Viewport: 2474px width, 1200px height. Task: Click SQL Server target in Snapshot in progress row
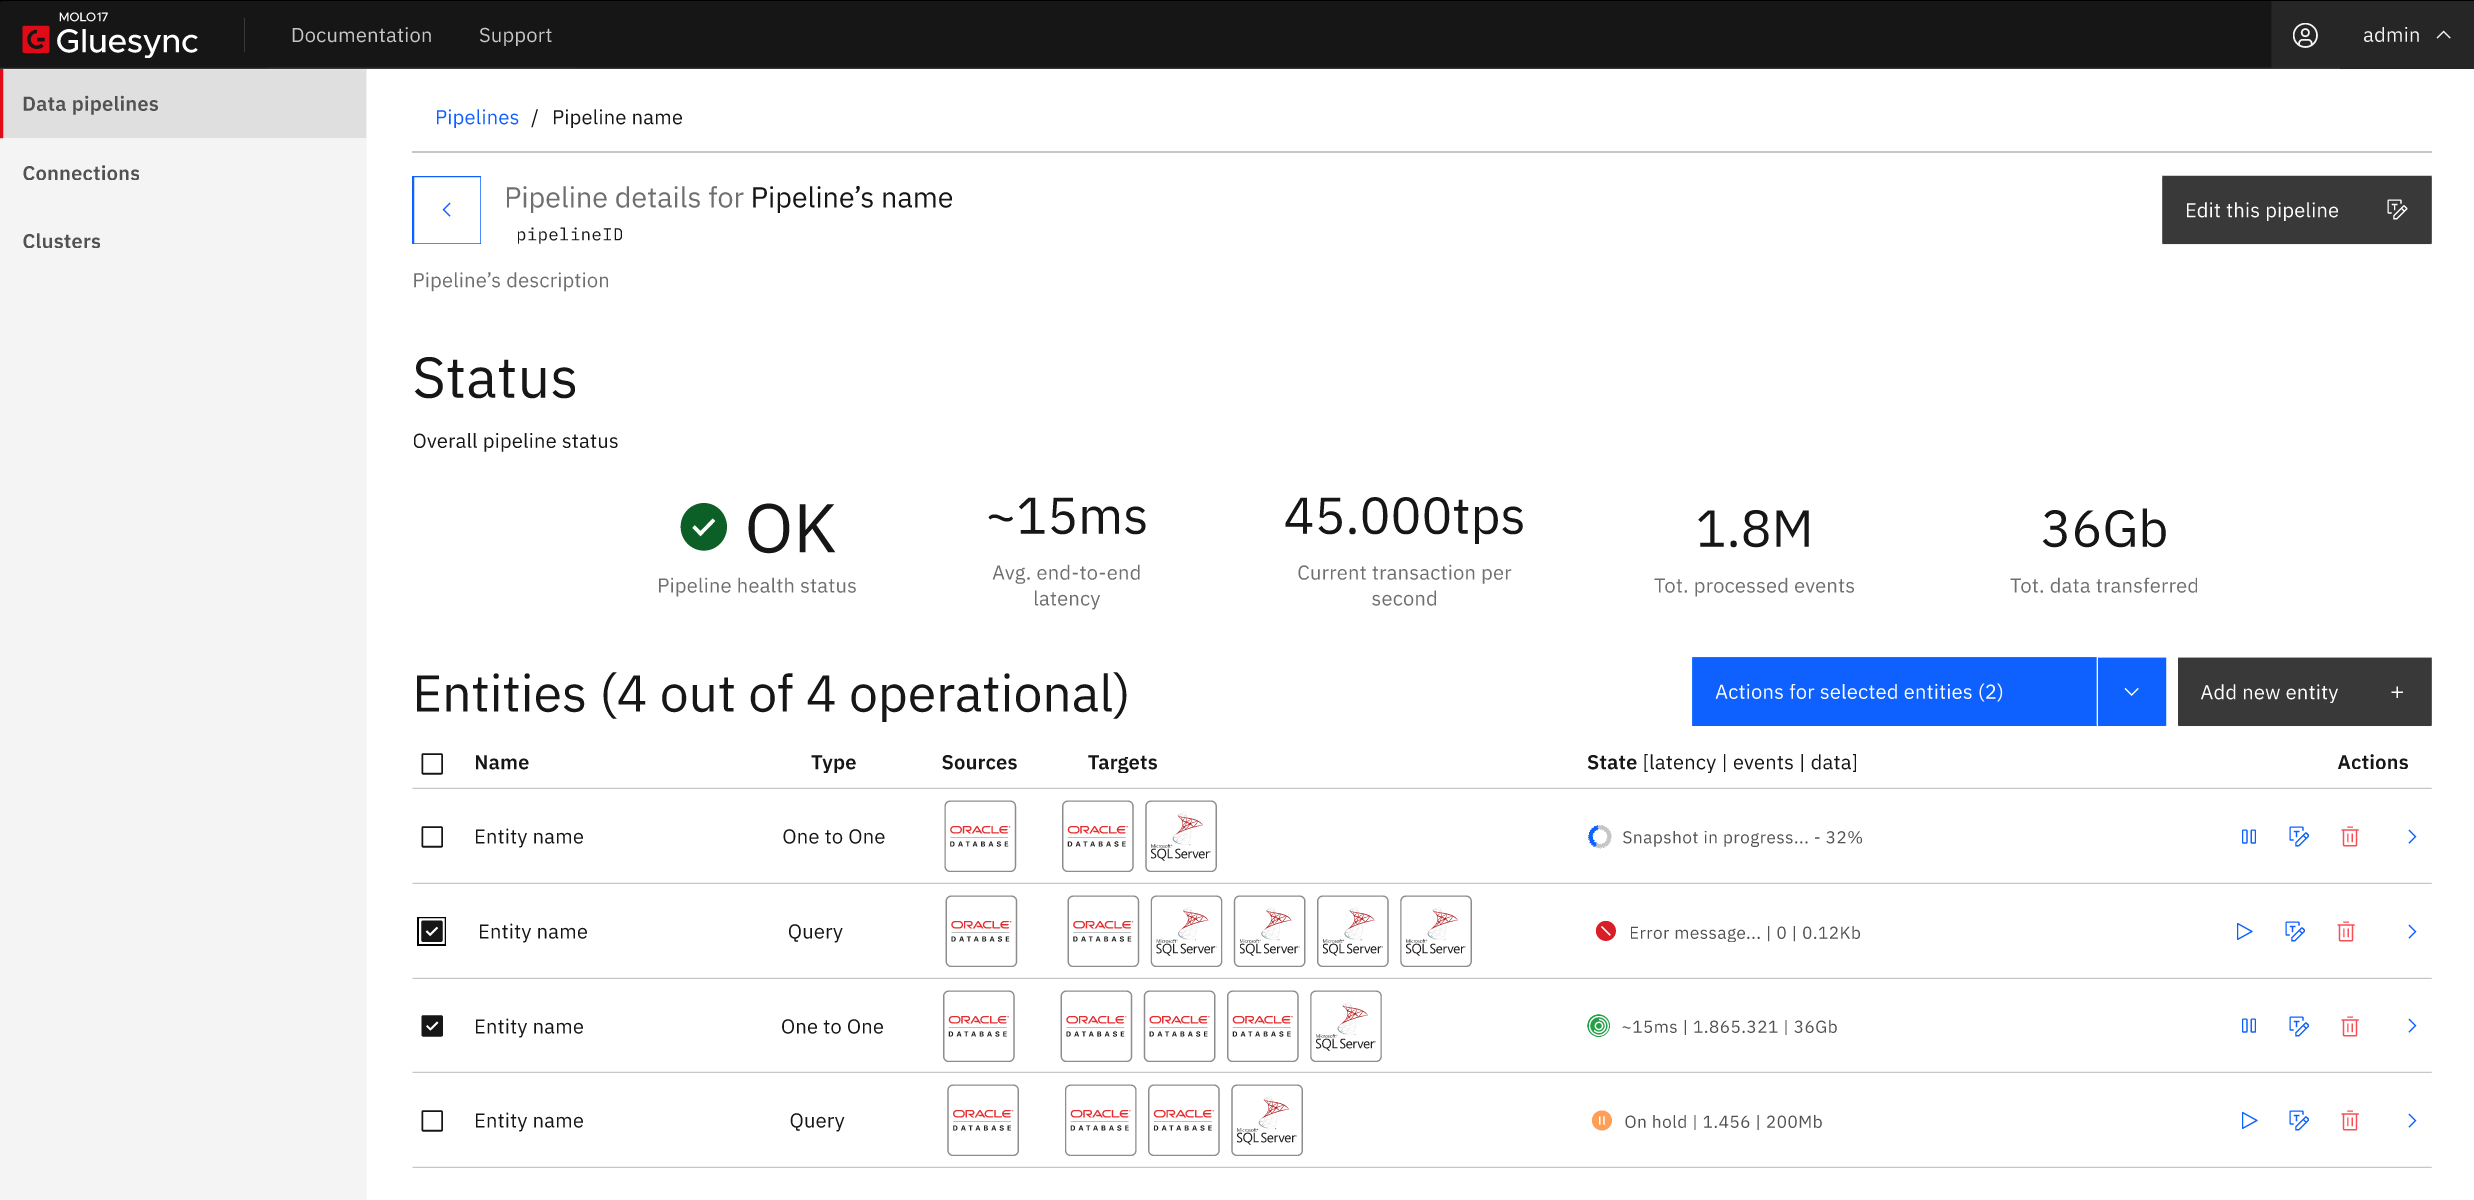pos(1181,836)
